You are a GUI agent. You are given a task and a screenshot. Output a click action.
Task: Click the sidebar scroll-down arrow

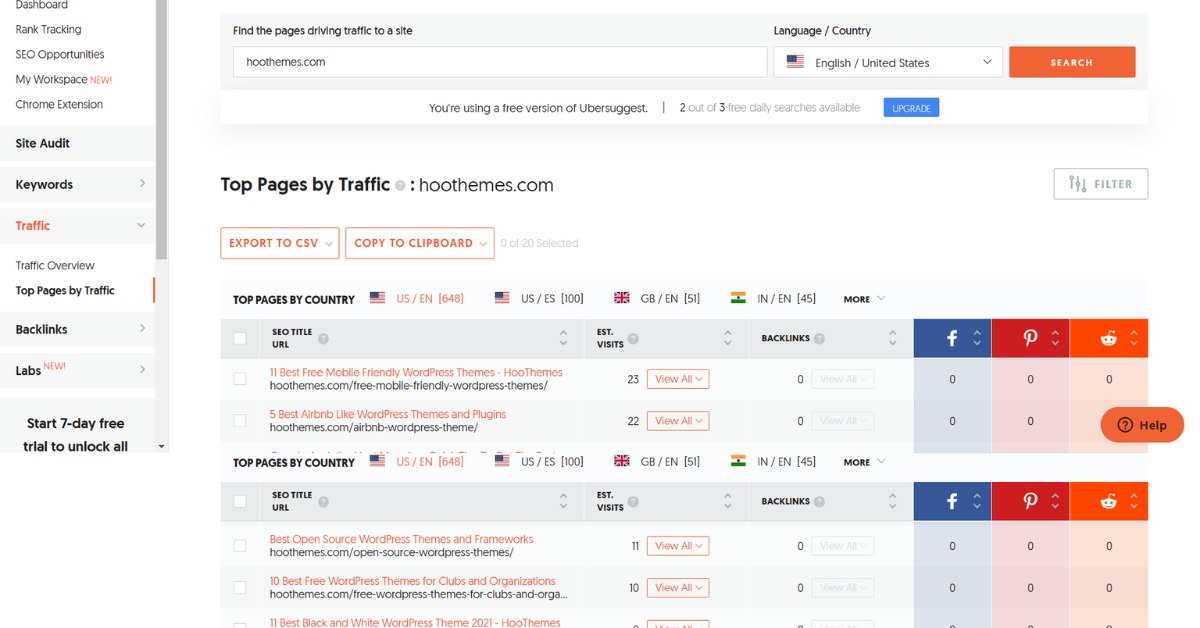tap(162, 446)
